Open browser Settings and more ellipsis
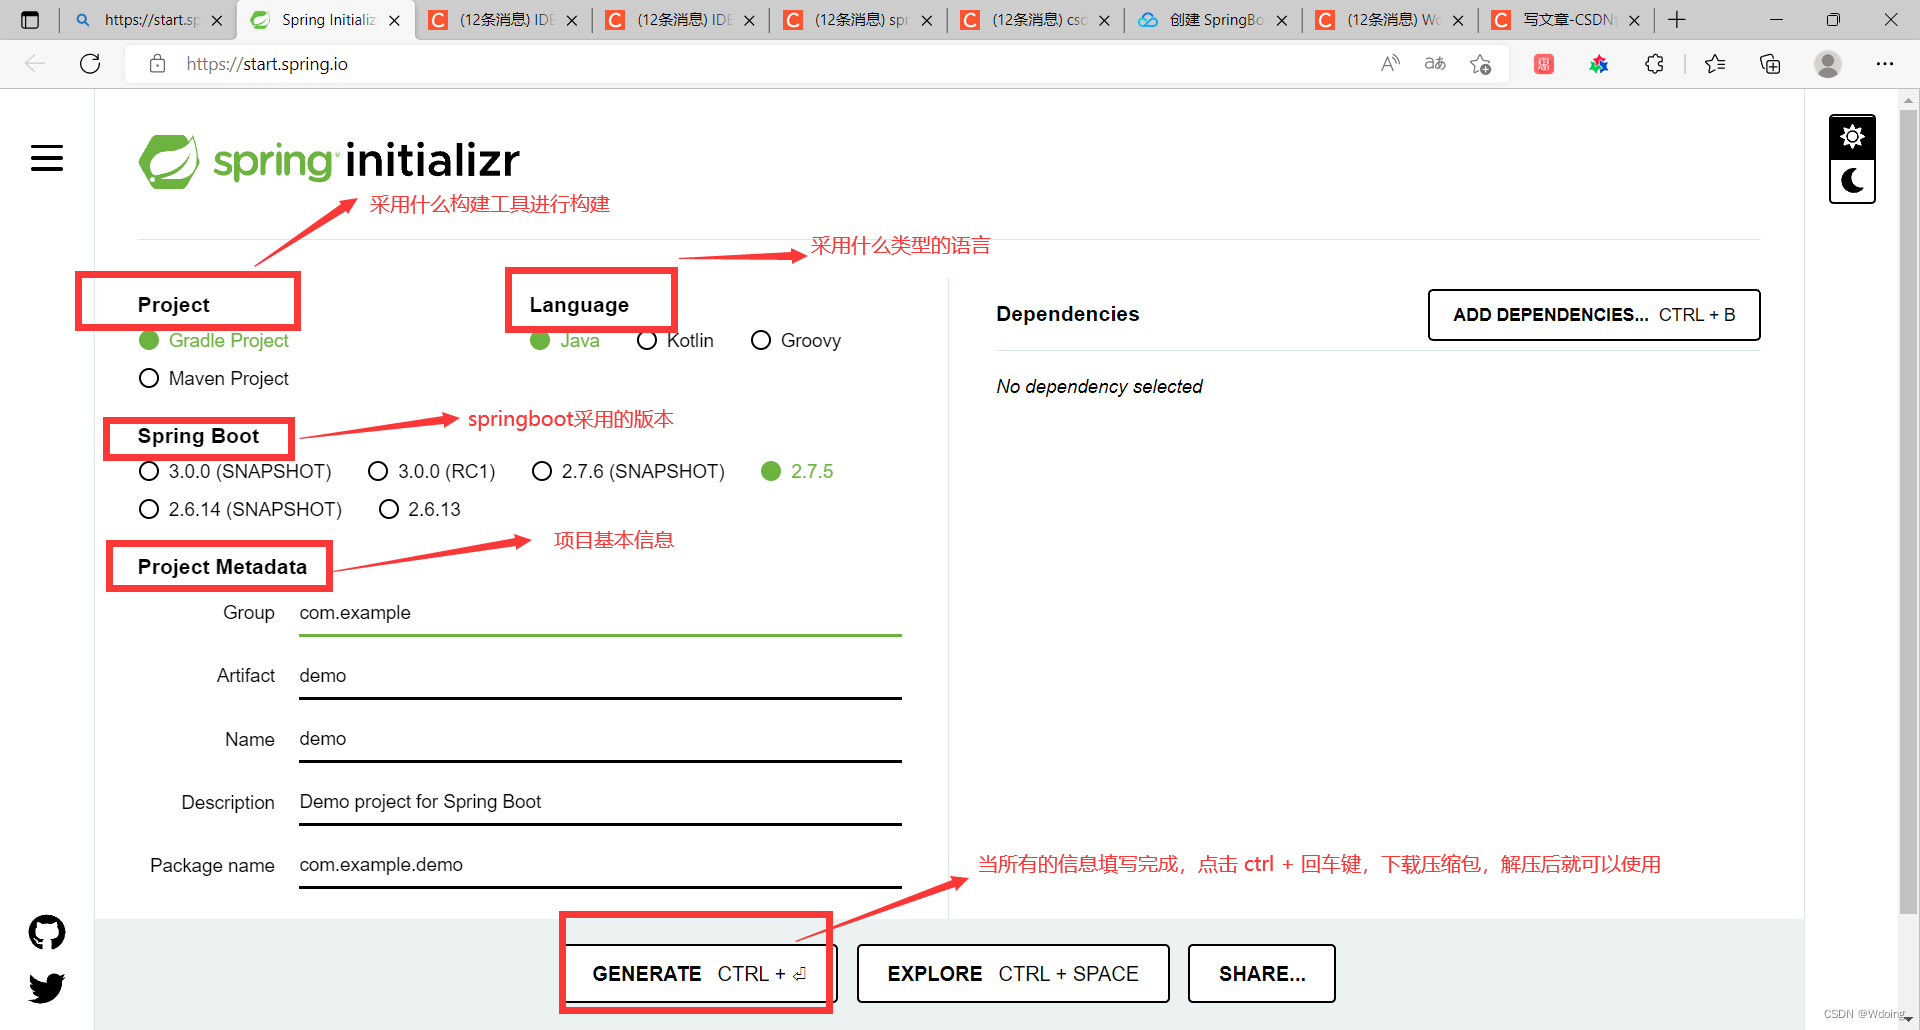The width and height of the screenshot is (1920, 1030). tap(1885, 64)
